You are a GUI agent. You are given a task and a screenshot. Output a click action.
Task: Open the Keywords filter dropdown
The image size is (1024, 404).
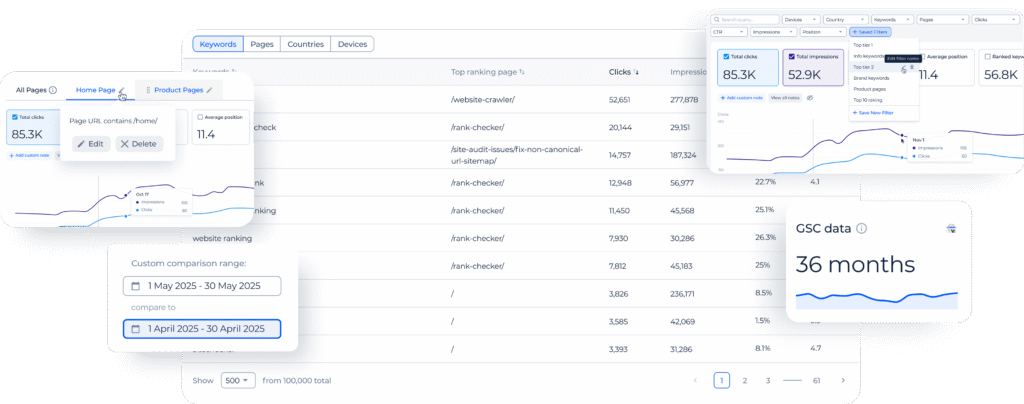pyautogui.click(x=893, y=20)
